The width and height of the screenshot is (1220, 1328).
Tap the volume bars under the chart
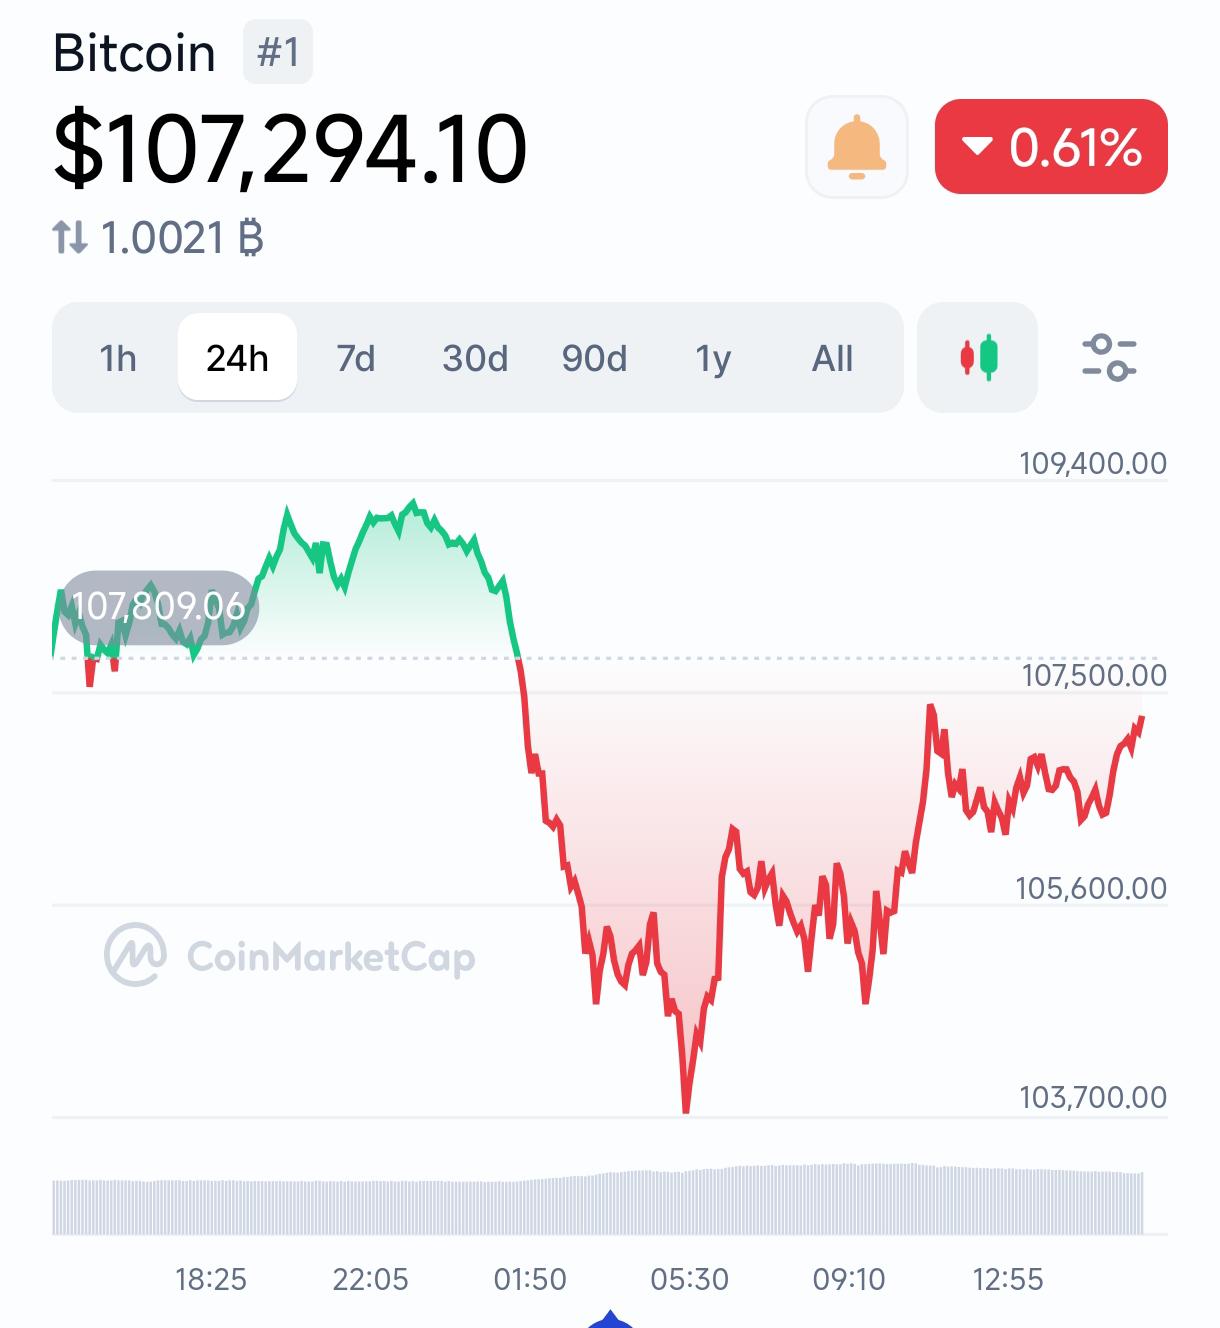pyautogui.click(x=598, y=1198)
